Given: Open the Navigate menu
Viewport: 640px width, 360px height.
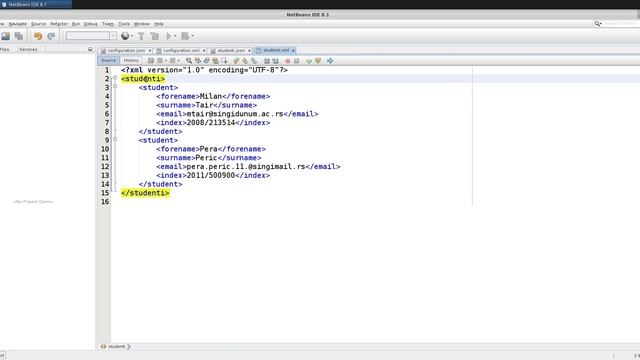Looking at the screenshot, I should click(x=18, y=24).
